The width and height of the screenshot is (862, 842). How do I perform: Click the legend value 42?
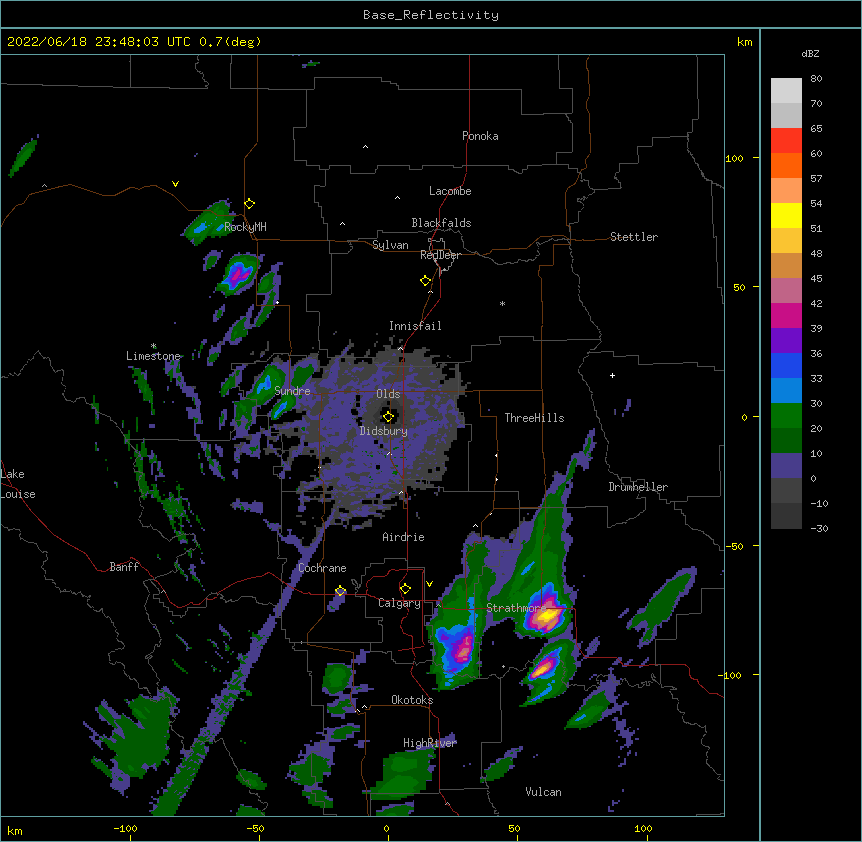pyautogui.click(x=816, y=303)
